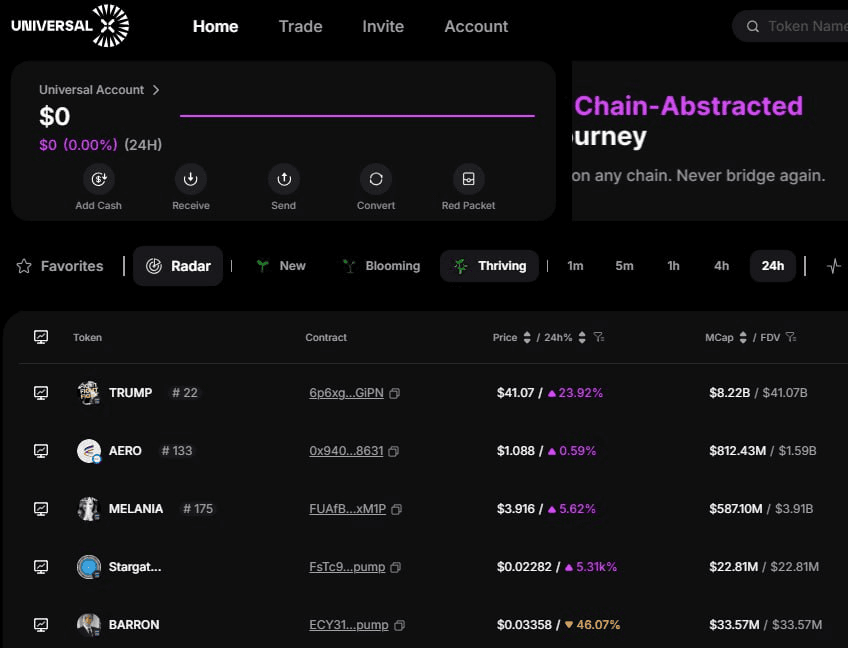This screenshot has width=848, height=648.
Task: Select the Radar tab
Action: coord(178,266)
